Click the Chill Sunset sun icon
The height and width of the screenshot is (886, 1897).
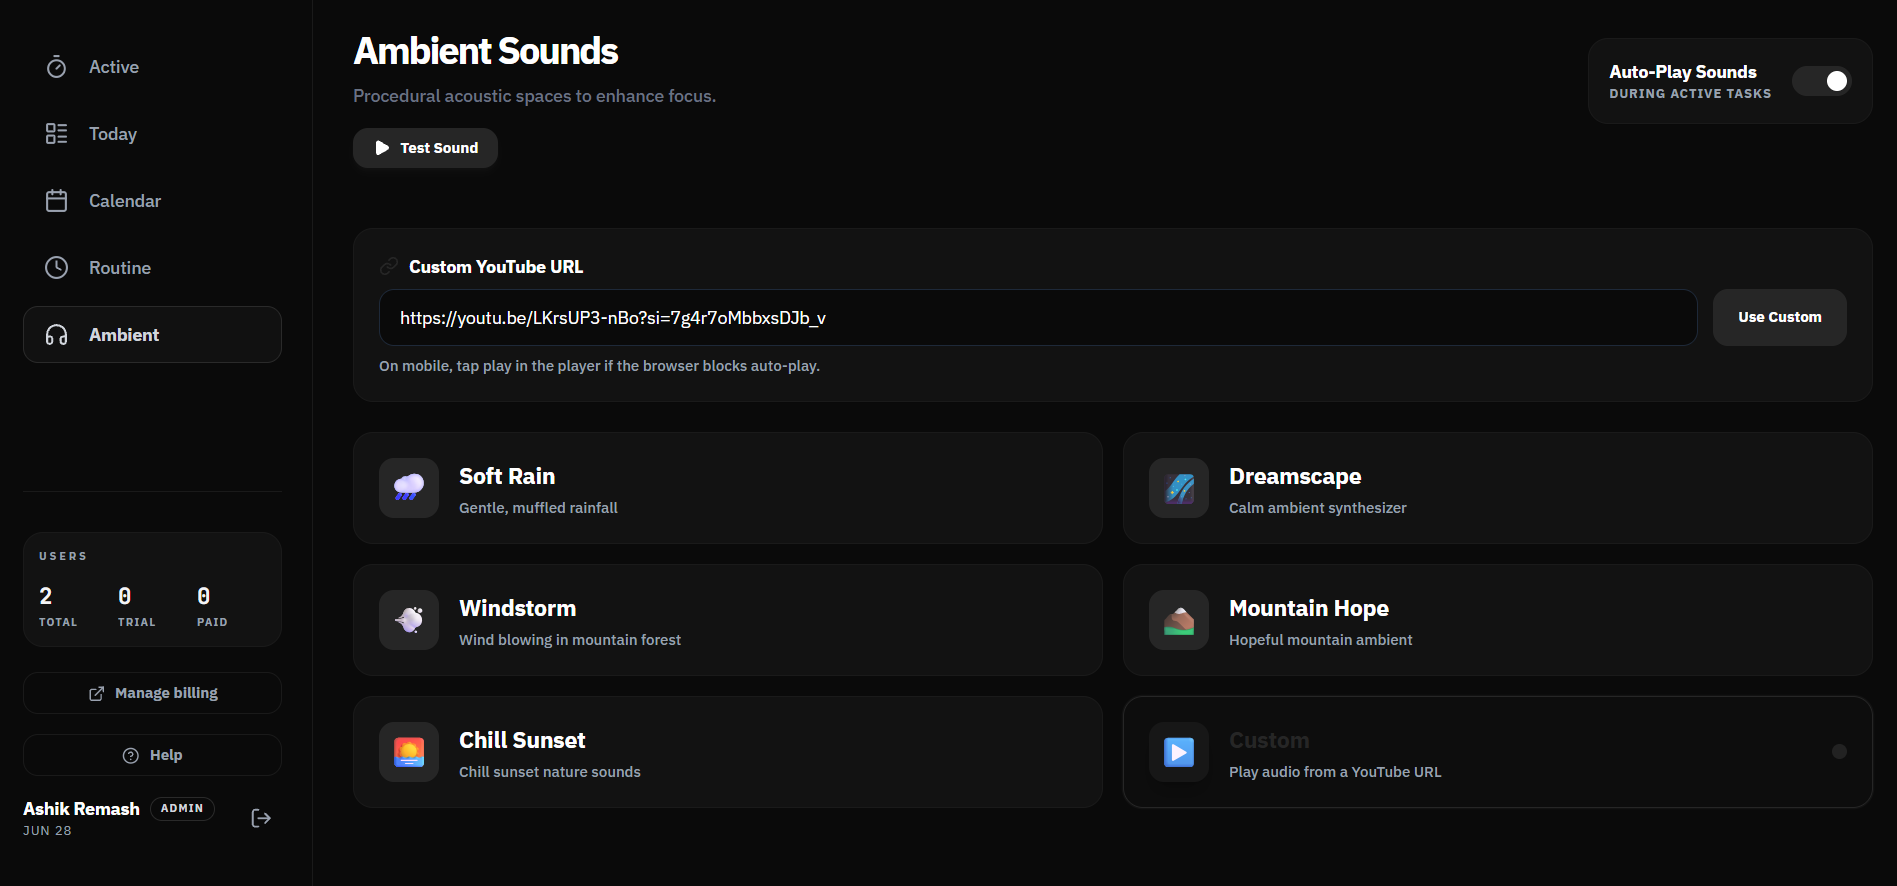(x=409, y=752)
